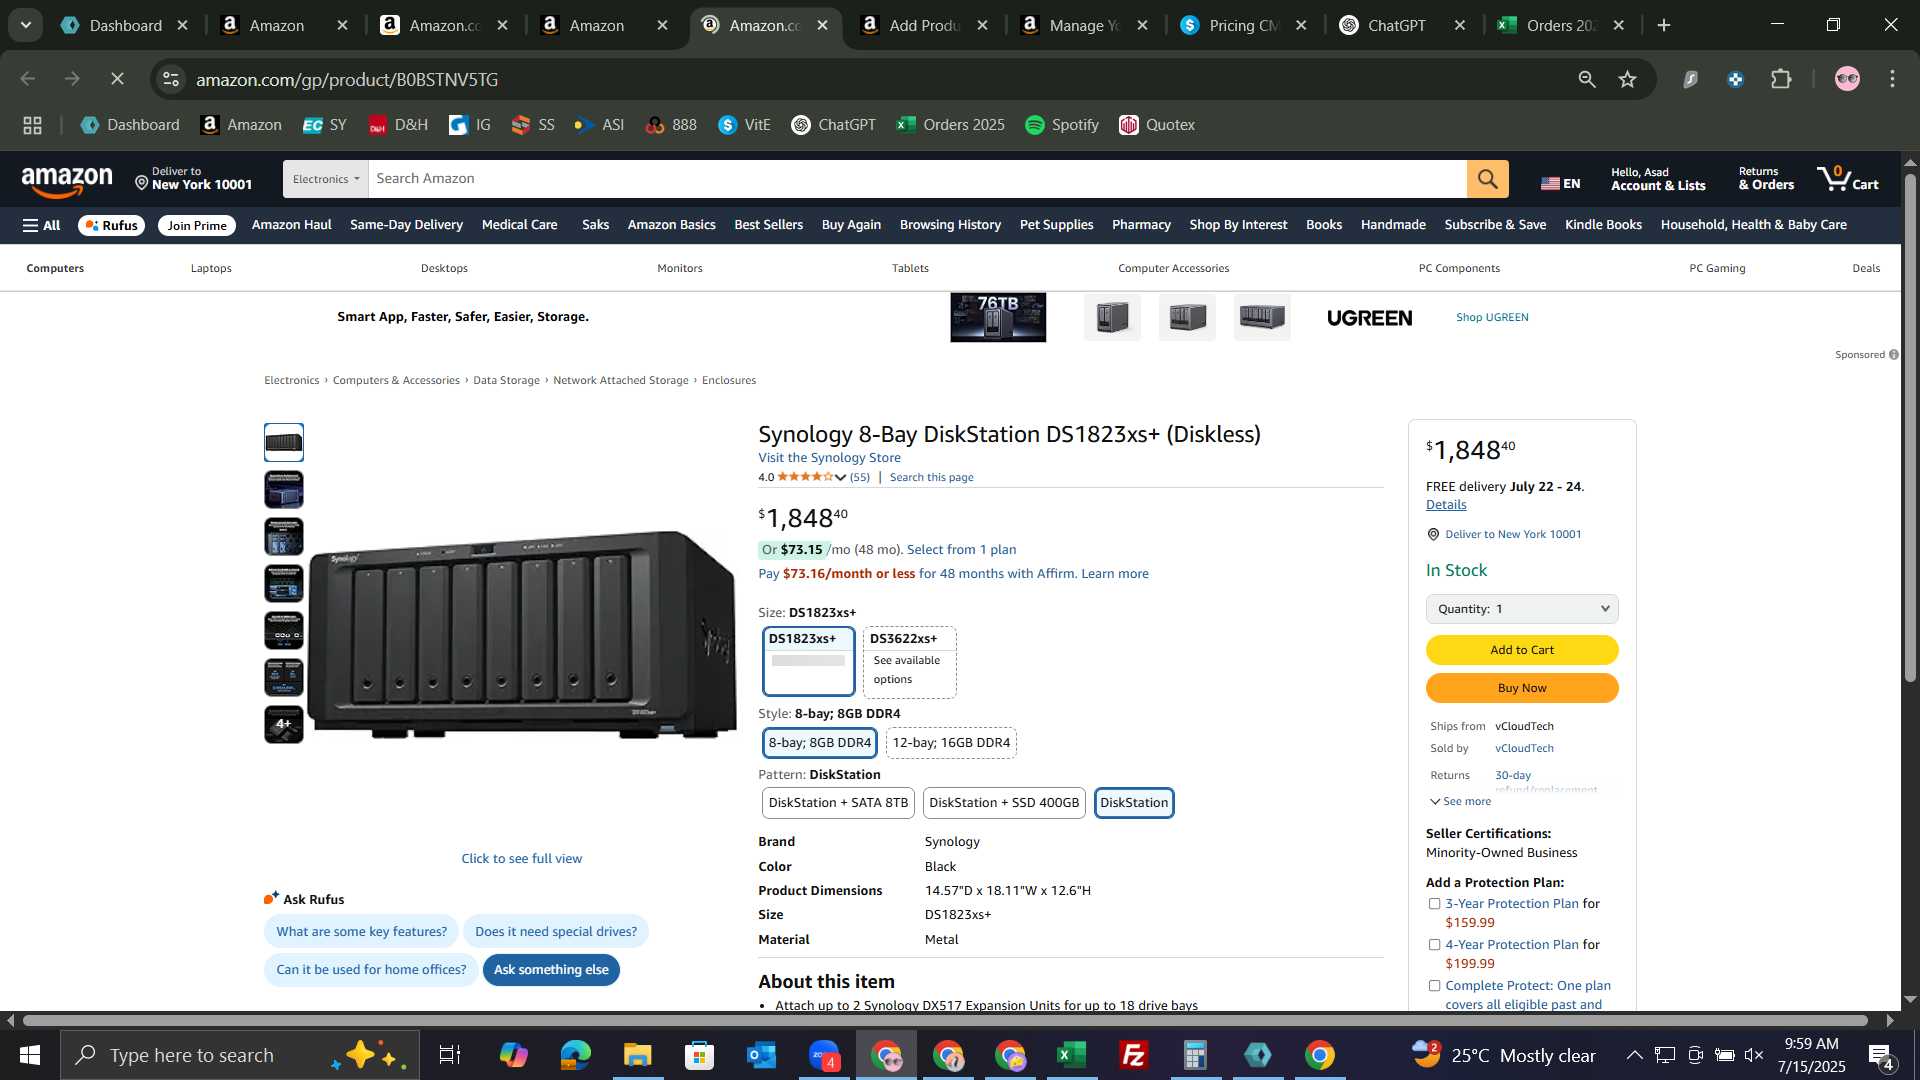
Task: Open Windows Start menu
Action: coord(29,1055)
